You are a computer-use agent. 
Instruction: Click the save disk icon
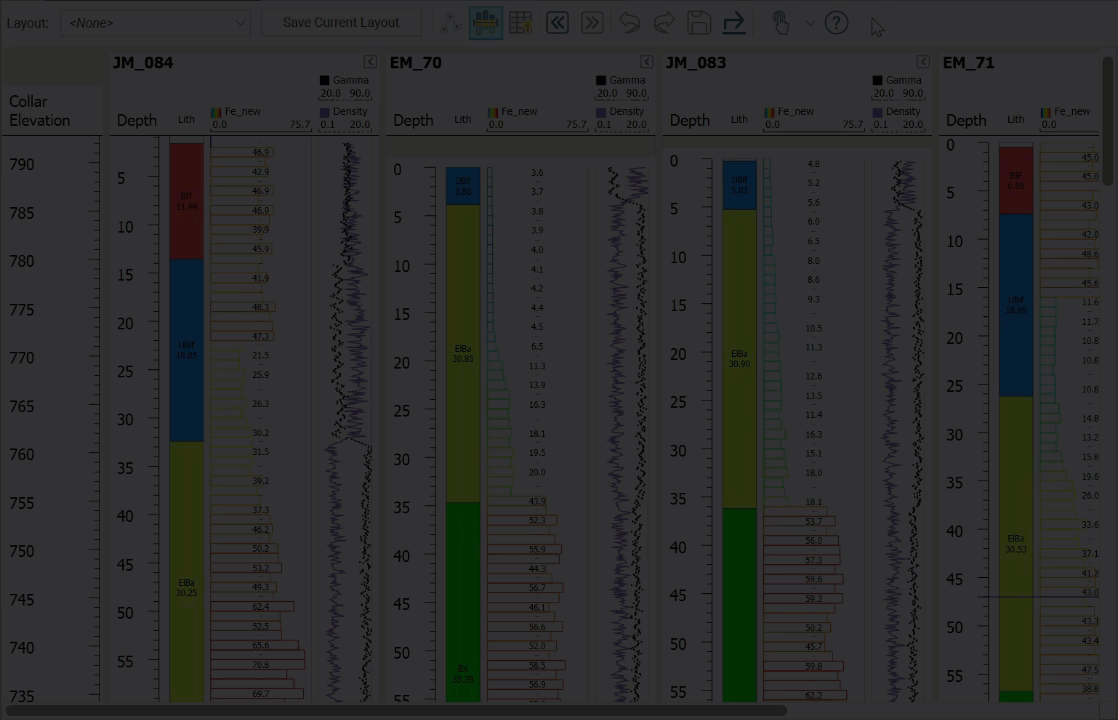[699, 23]
